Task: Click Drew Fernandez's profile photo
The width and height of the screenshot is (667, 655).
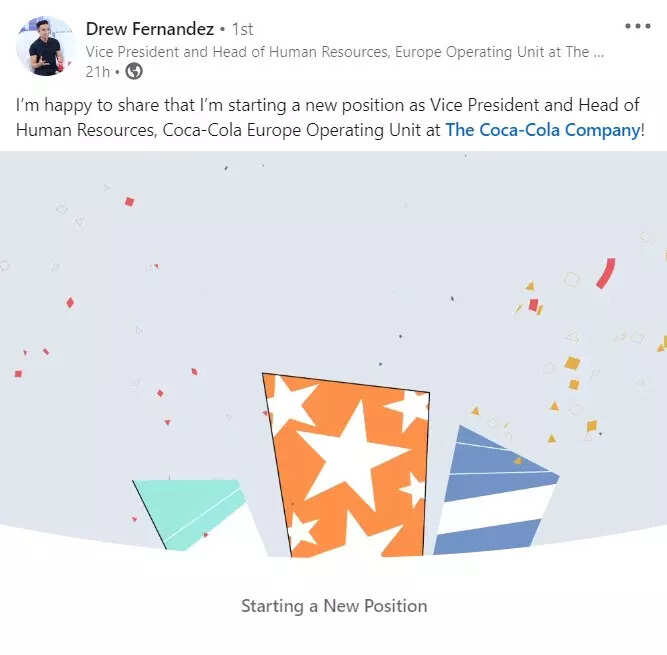Action: click(x=45, y=46)
